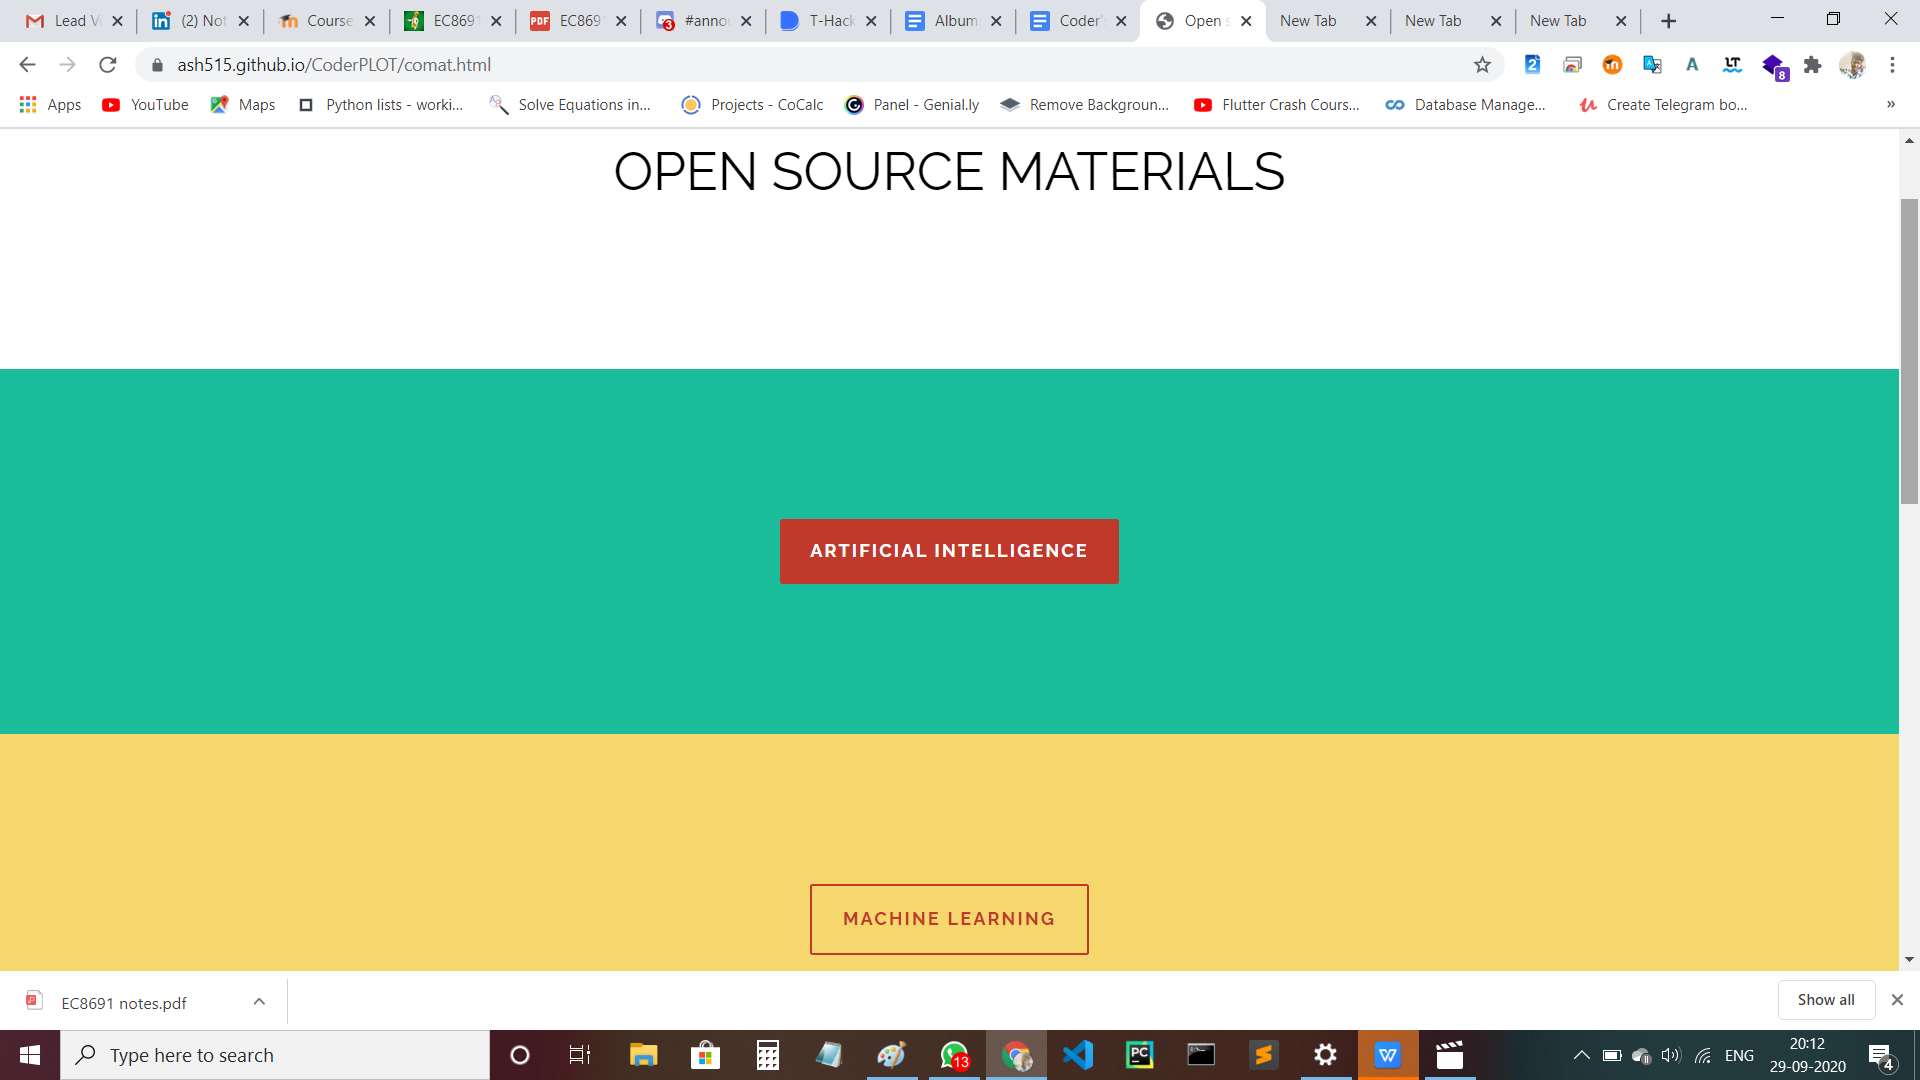
Task: Switch to the Course browser tab
Action: [x=326, y=21]
